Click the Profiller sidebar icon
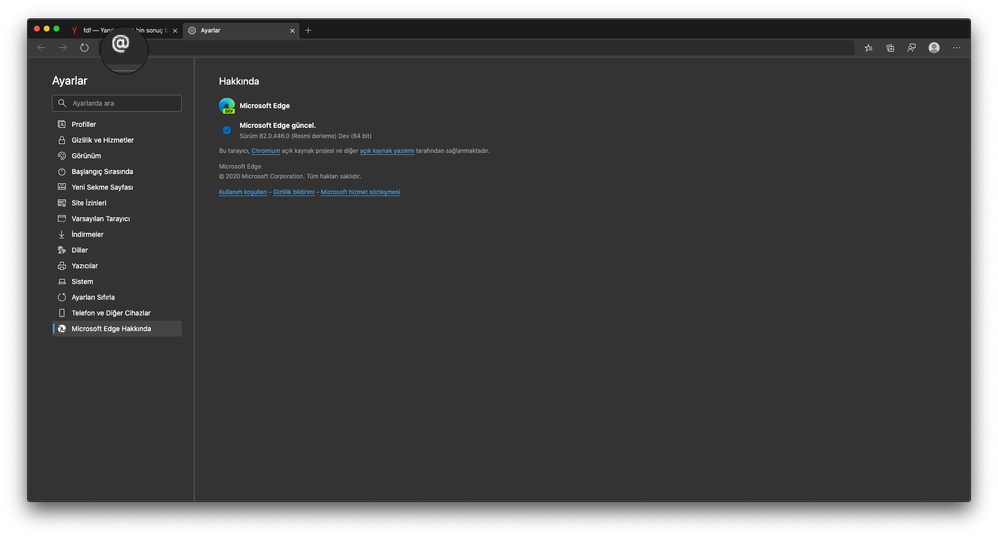Image resolution: width=998 pixels, height=538 pixels. (x=62, y=124)
